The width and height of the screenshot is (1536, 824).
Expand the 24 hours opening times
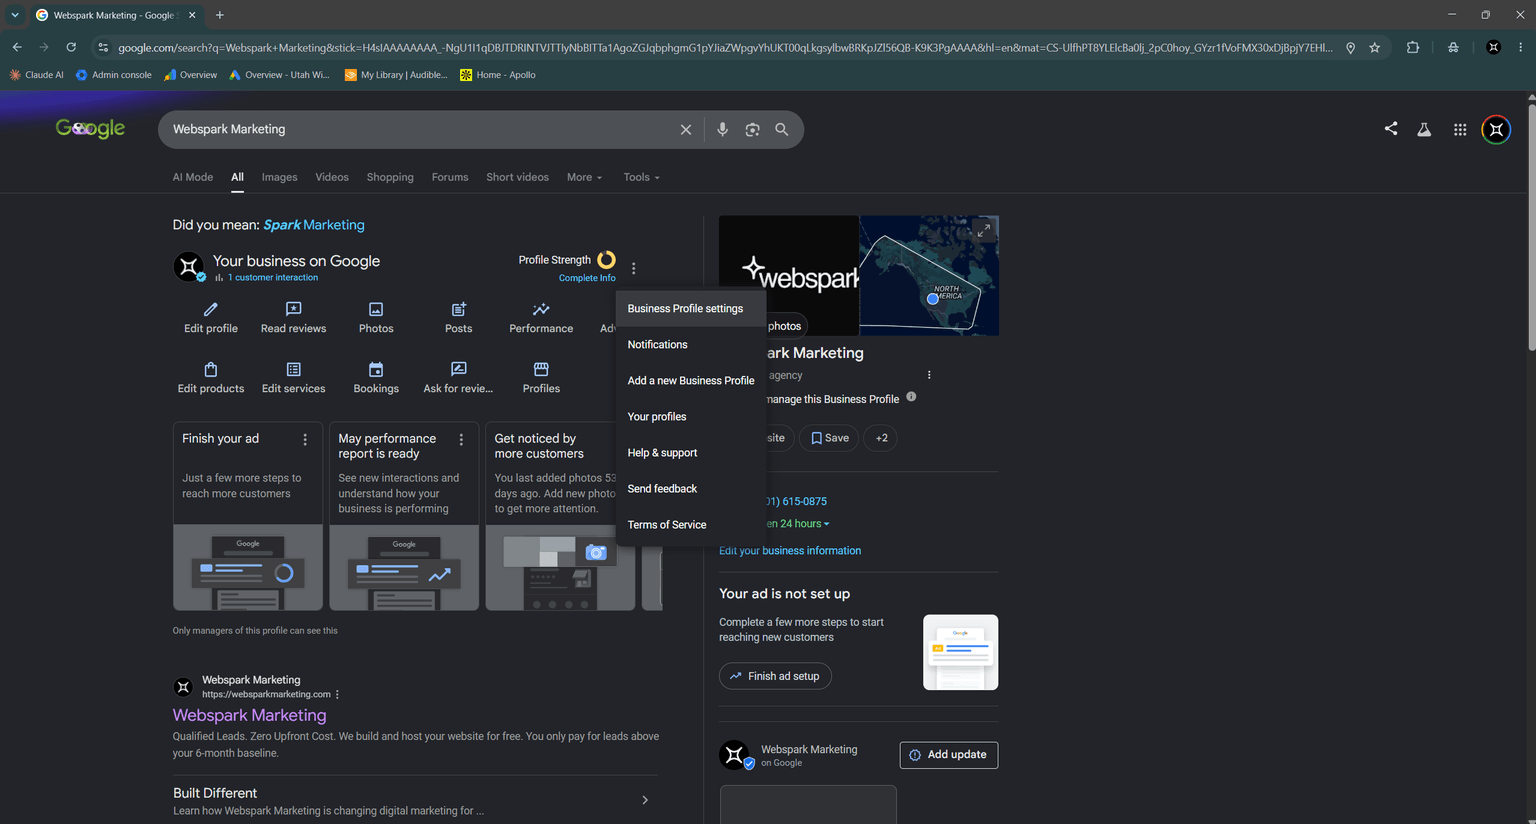point(798,523)
